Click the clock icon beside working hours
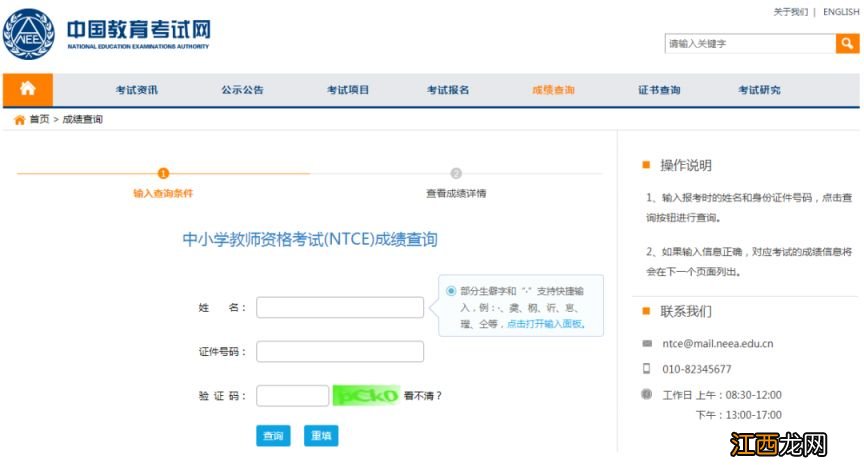Image resolution: width=864 pixels, height=475 pixels. (x=647, y=394)
